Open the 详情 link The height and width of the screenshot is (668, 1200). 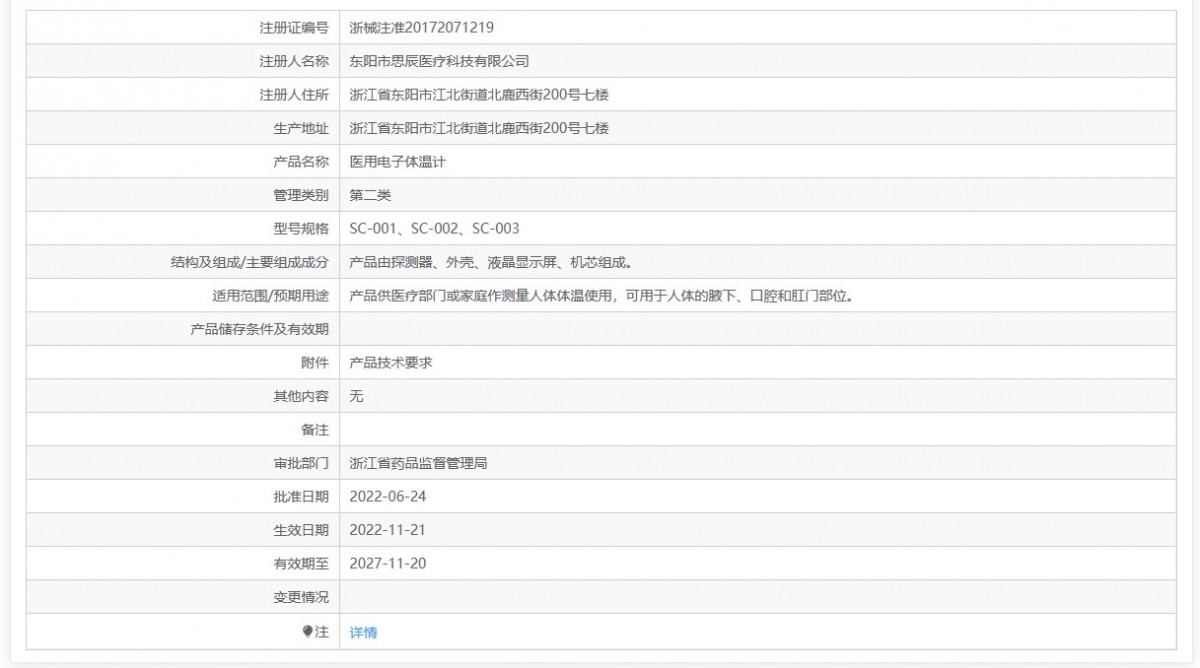363,632
